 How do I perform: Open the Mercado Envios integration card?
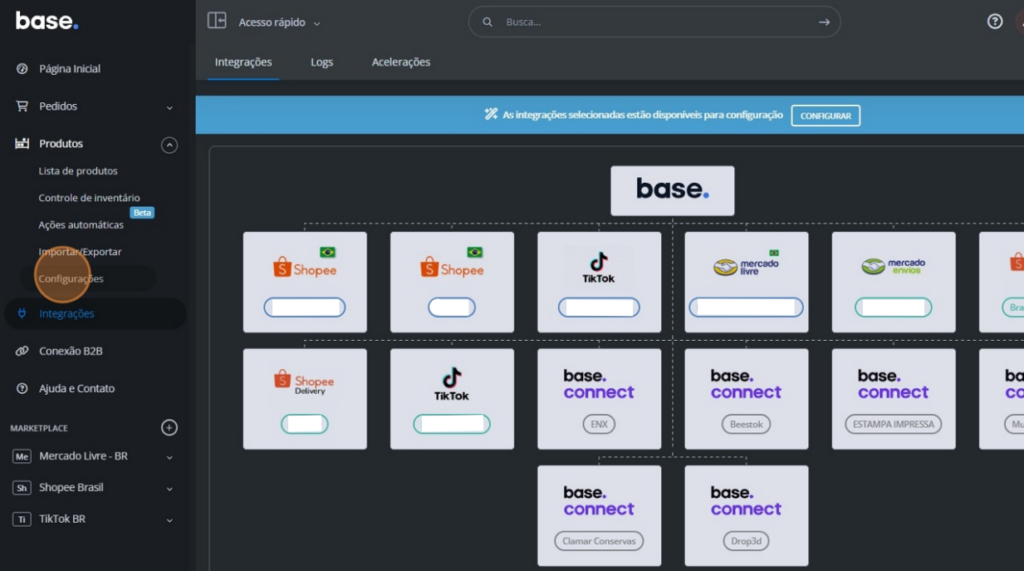893,282
